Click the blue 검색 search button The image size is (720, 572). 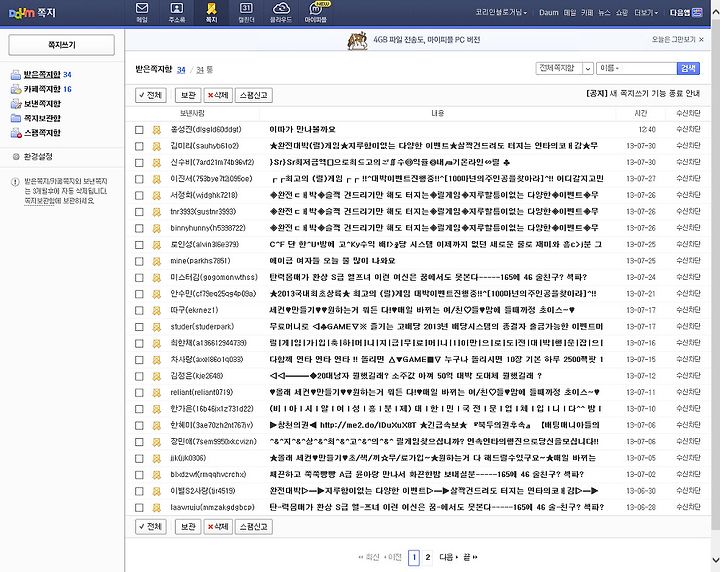tap(688, 68)
